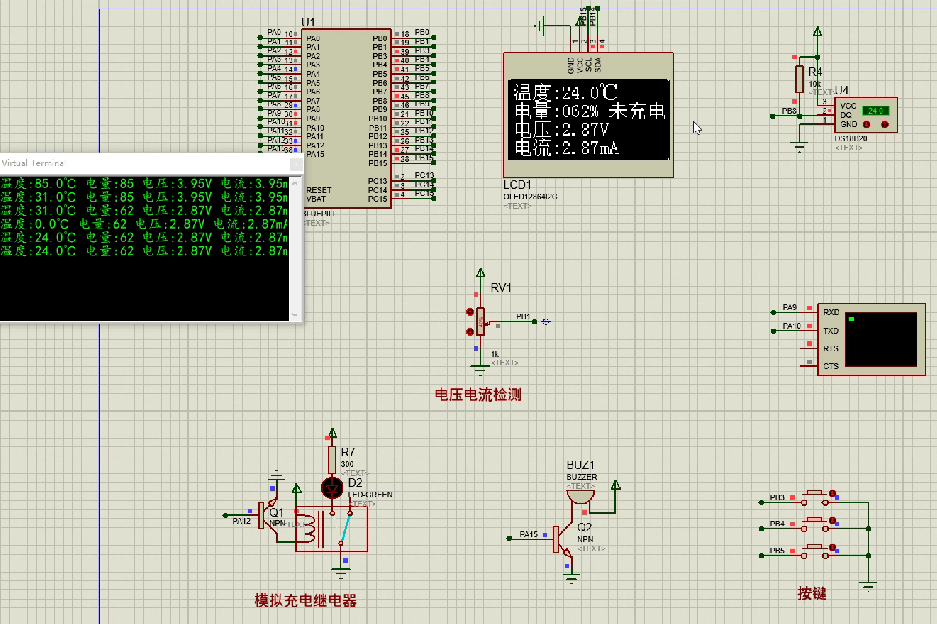Click right red temperature button on DS18B20 sensor

click(883, 126)
